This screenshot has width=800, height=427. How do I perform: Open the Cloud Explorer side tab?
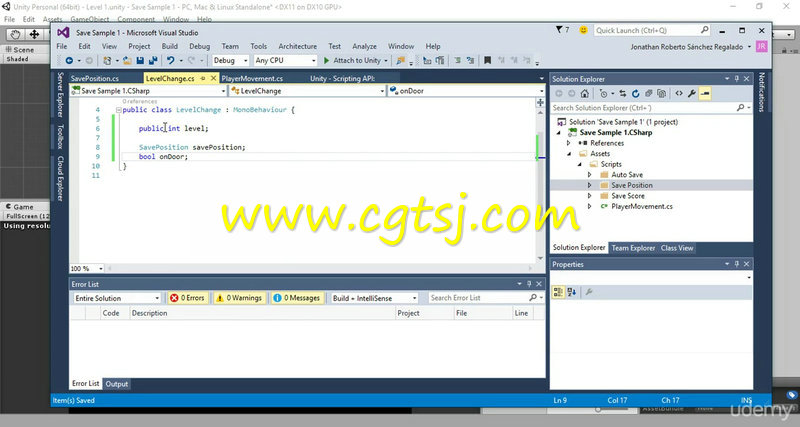60,179
